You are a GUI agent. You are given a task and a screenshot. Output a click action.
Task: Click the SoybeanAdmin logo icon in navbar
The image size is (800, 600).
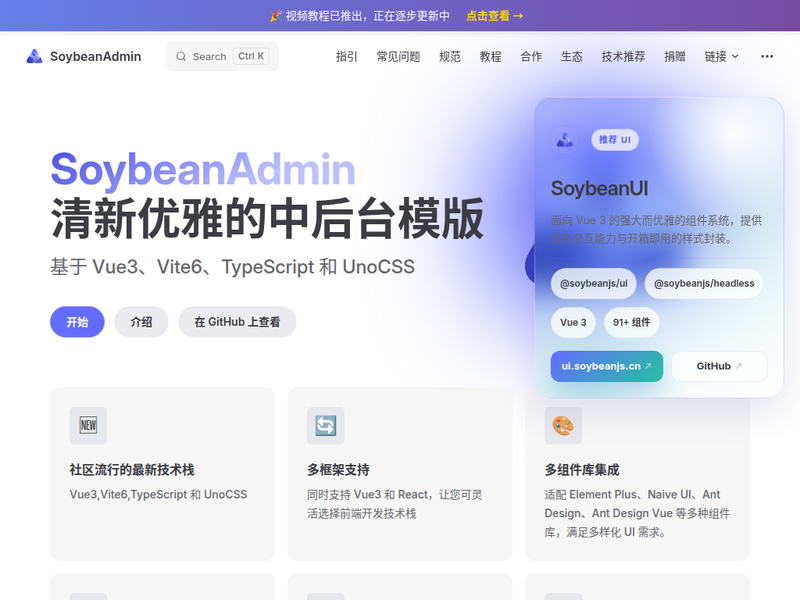[34, 56]
